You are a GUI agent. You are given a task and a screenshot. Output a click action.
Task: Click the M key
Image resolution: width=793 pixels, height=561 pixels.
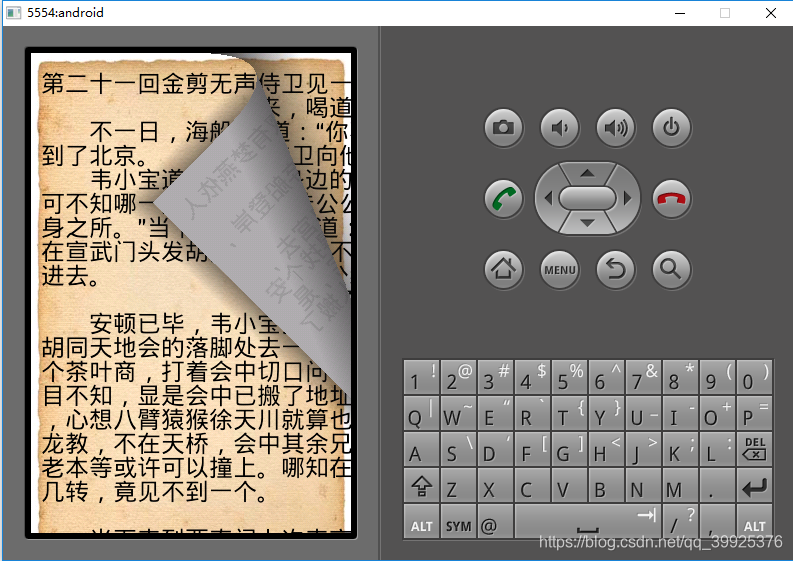[x=681, y=485]
